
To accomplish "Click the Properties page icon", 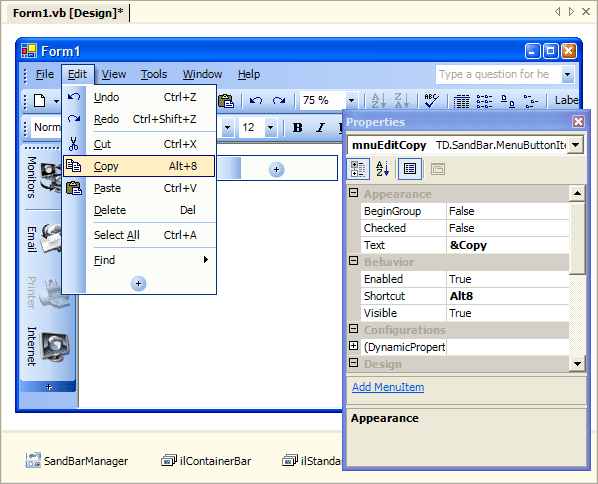I will pyautogui.click(x=410, y=169).
